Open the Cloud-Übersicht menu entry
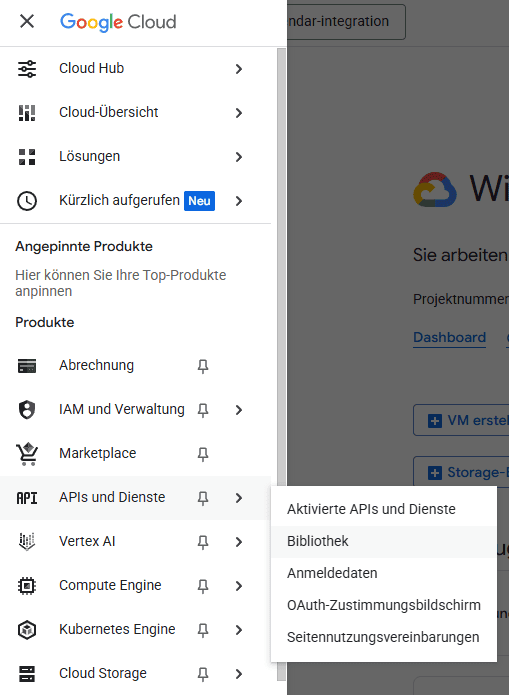Image resolution: width=509 pixels, height=695 pixels. pyautogui.click(x=135, y=113)
